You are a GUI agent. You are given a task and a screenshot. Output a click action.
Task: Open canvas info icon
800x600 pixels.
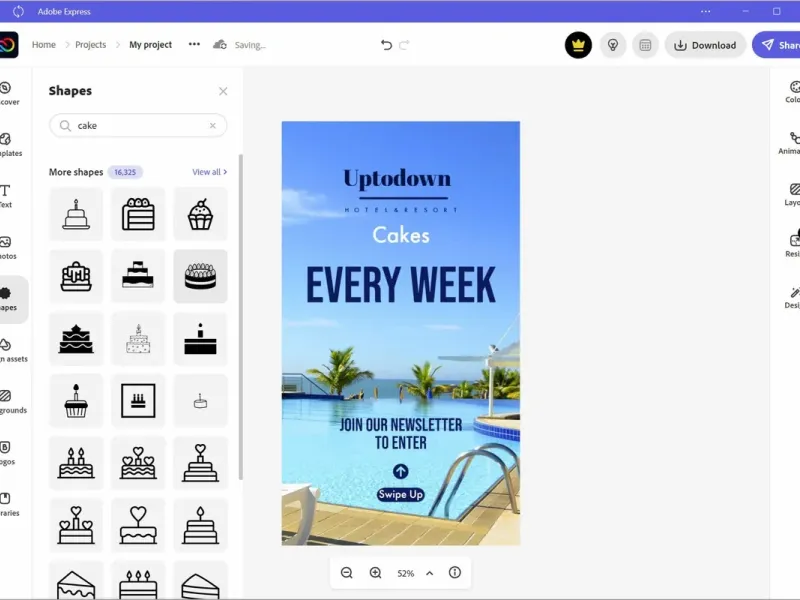coord(455,572)
